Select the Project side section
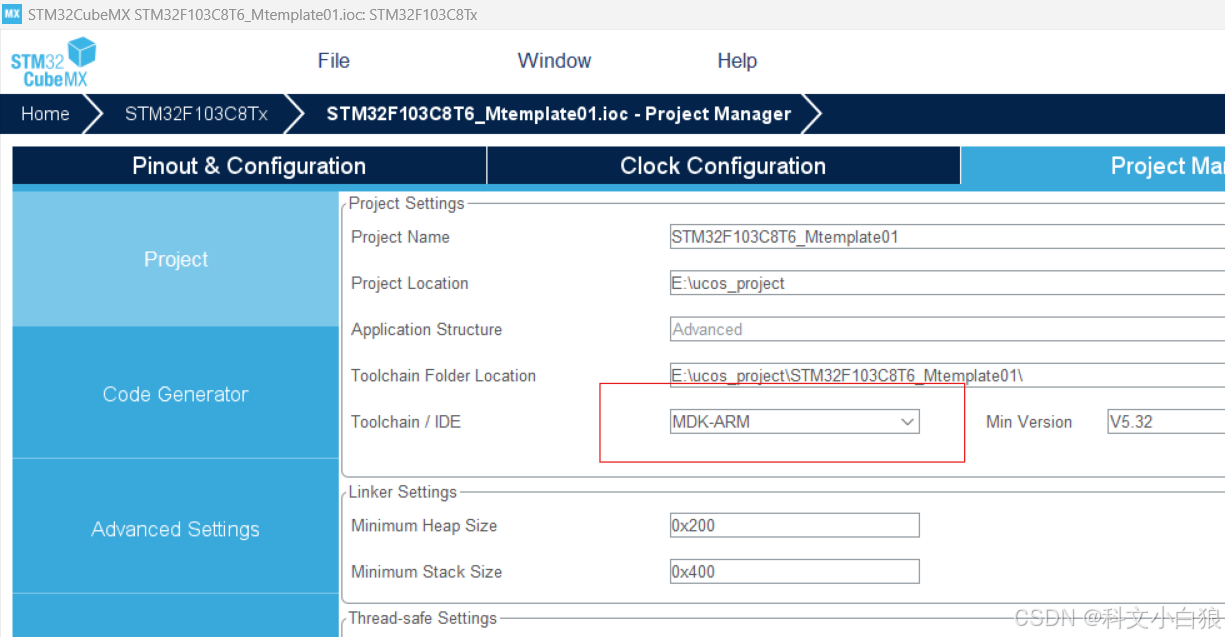Viewport: 1225px width, 637px height. tap(176, 259)
